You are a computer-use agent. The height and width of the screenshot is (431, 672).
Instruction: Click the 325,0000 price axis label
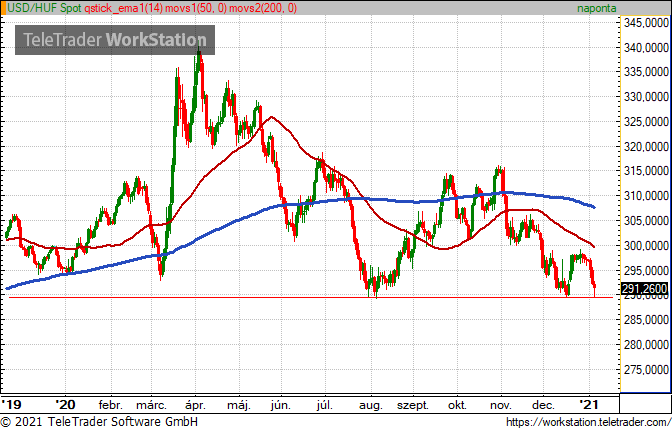[x=646, y=122]
